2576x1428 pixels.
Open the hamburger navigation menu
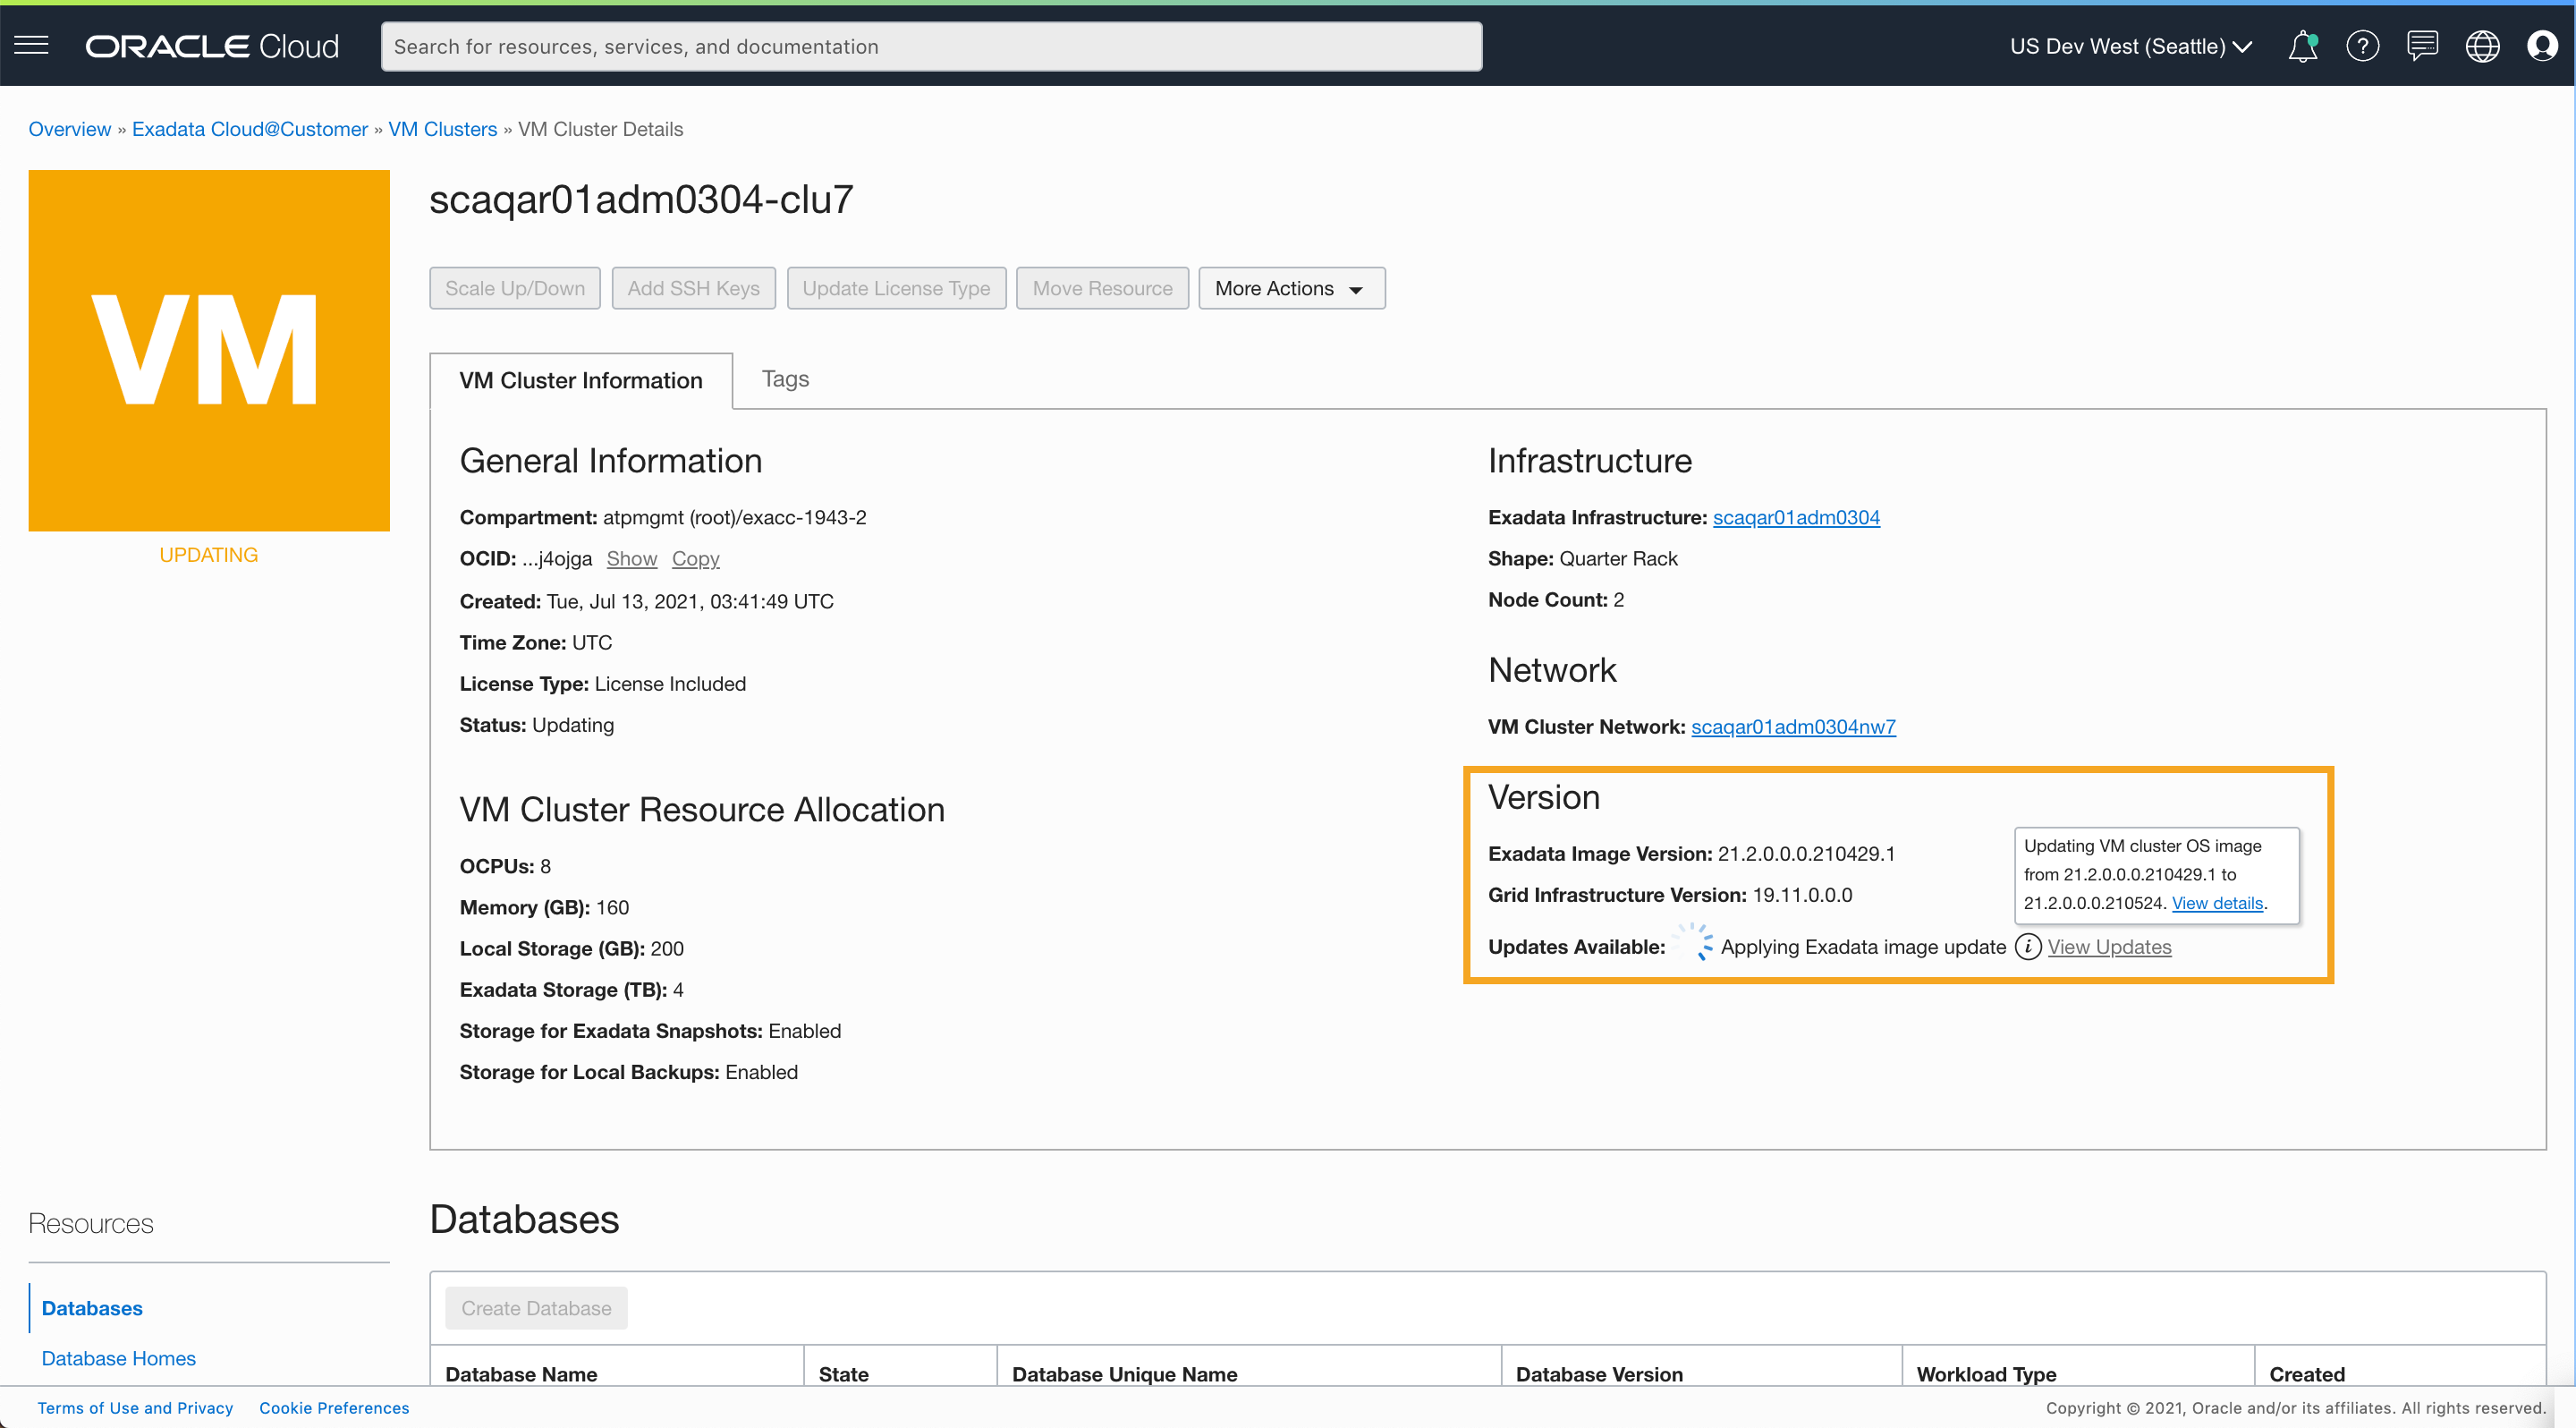31,46
